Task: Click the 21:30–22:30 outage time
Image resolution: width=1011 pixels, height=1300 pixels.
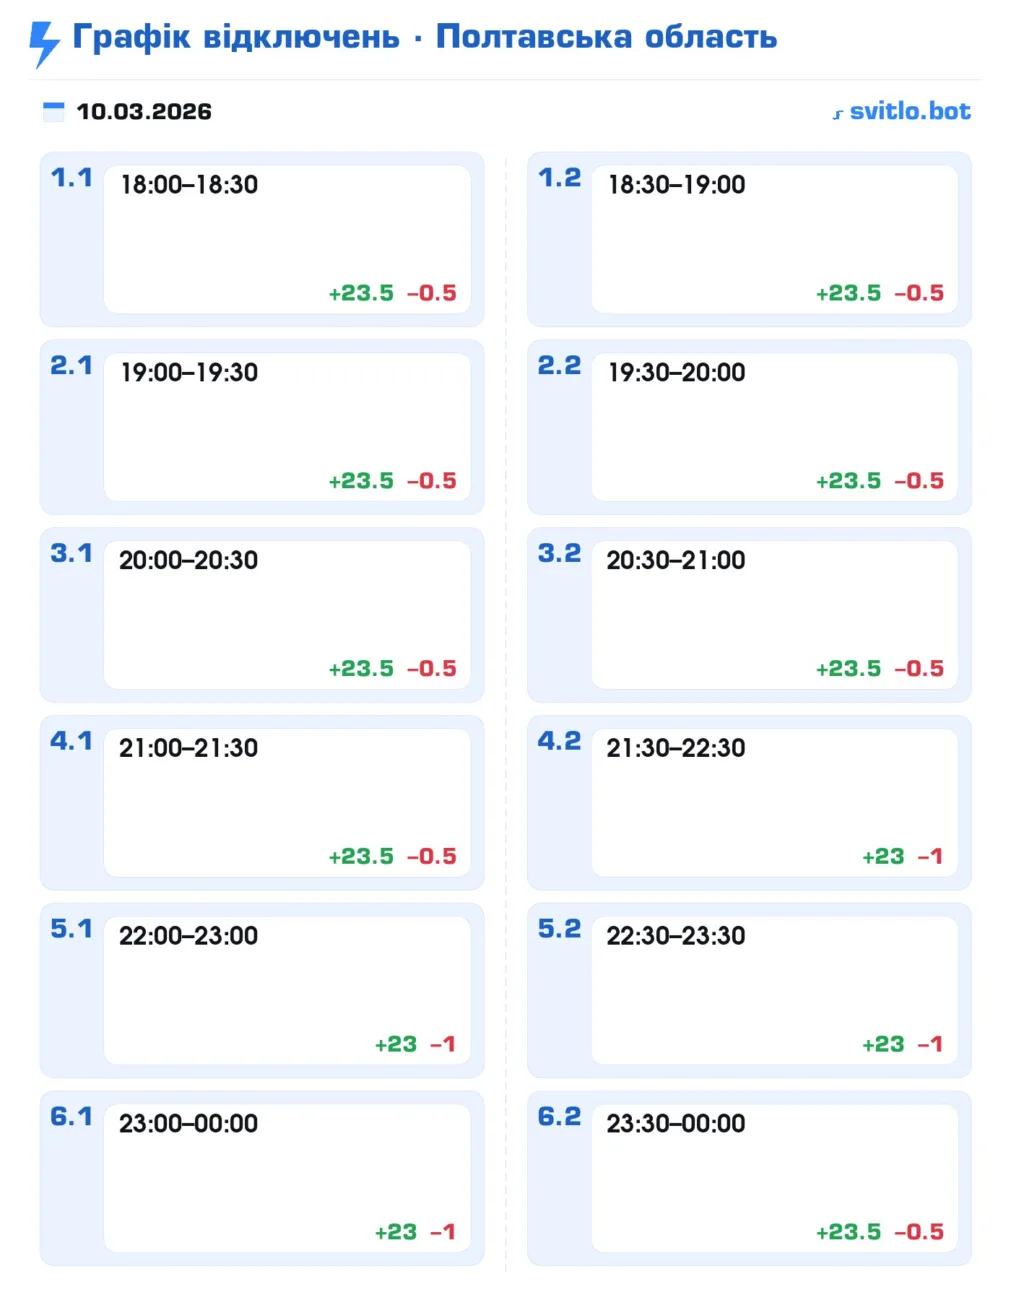Action: (x=676, y=748)
